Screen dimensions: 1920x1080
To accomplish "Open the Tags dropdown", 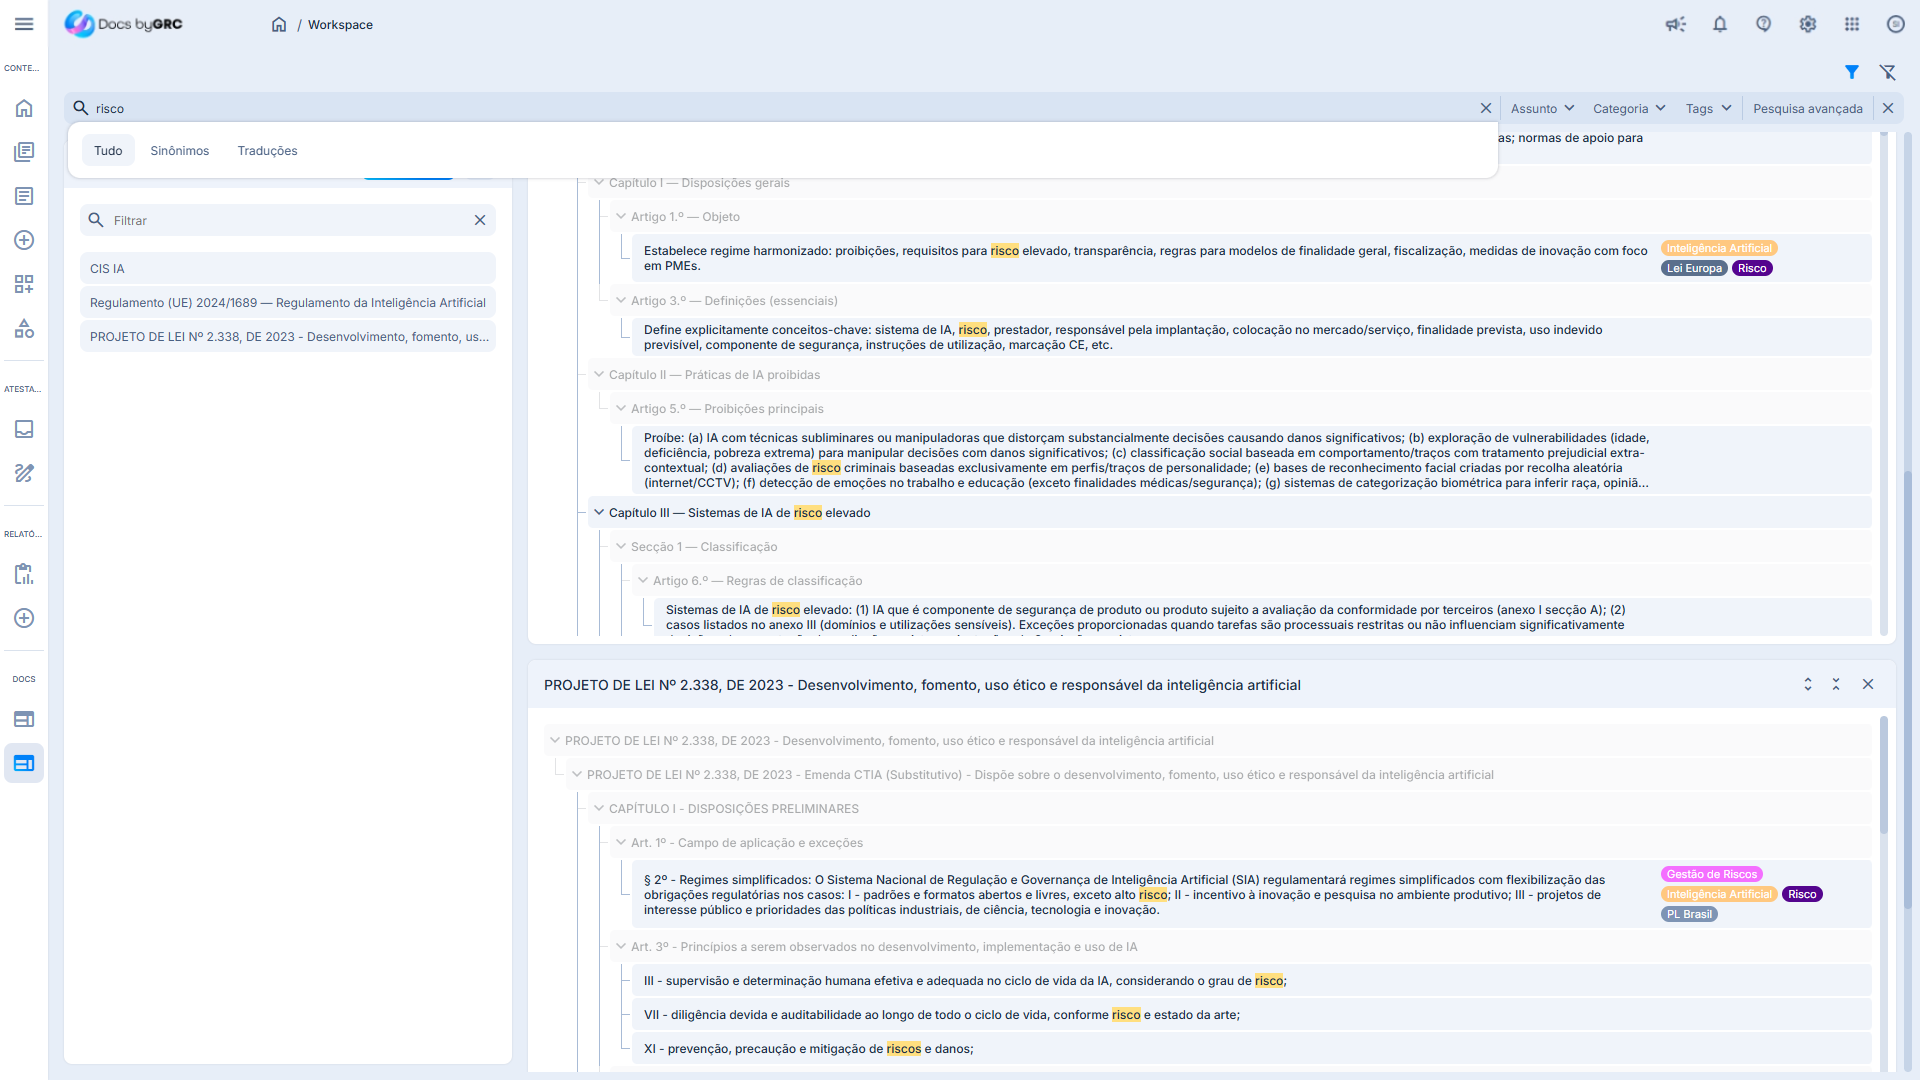I will (x=1708, y=108).
